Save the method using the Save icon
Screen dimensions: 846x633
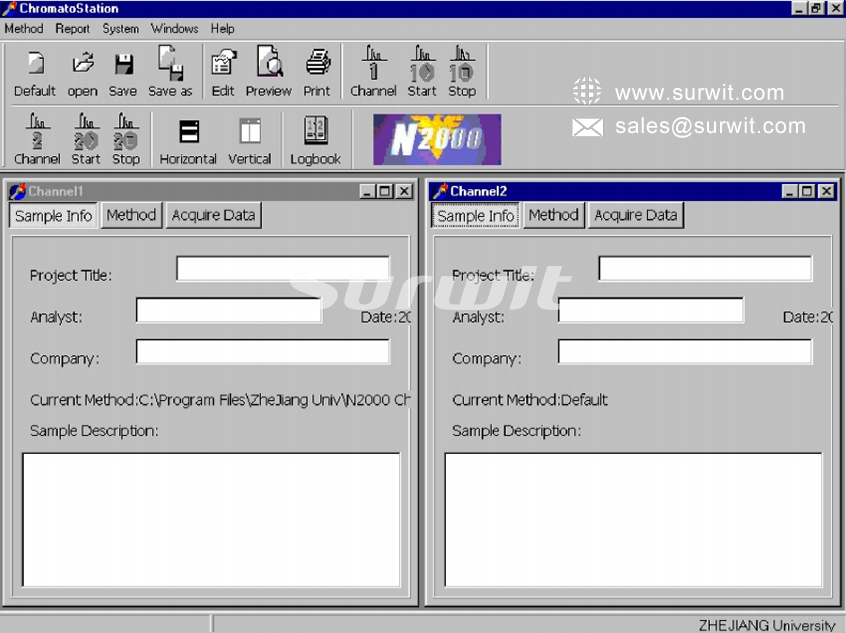click(x=123, y=73)
